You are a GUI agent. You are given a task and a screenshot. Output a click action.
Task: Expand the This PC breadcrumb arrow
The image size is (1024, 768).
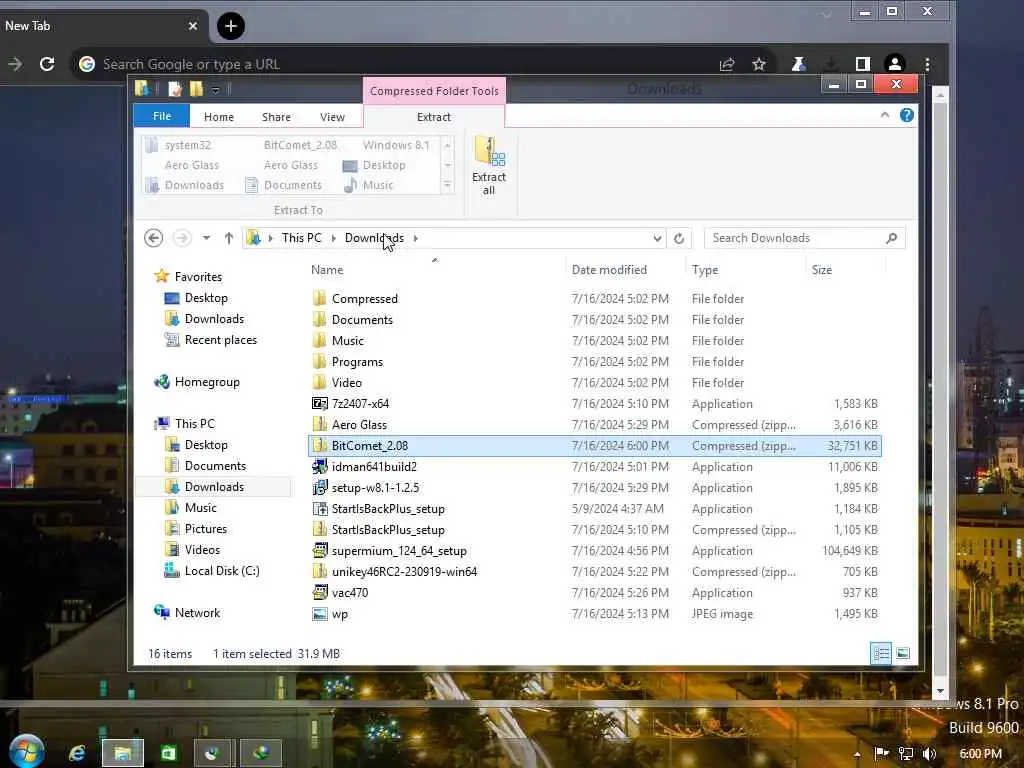click(x=334, y=238)
